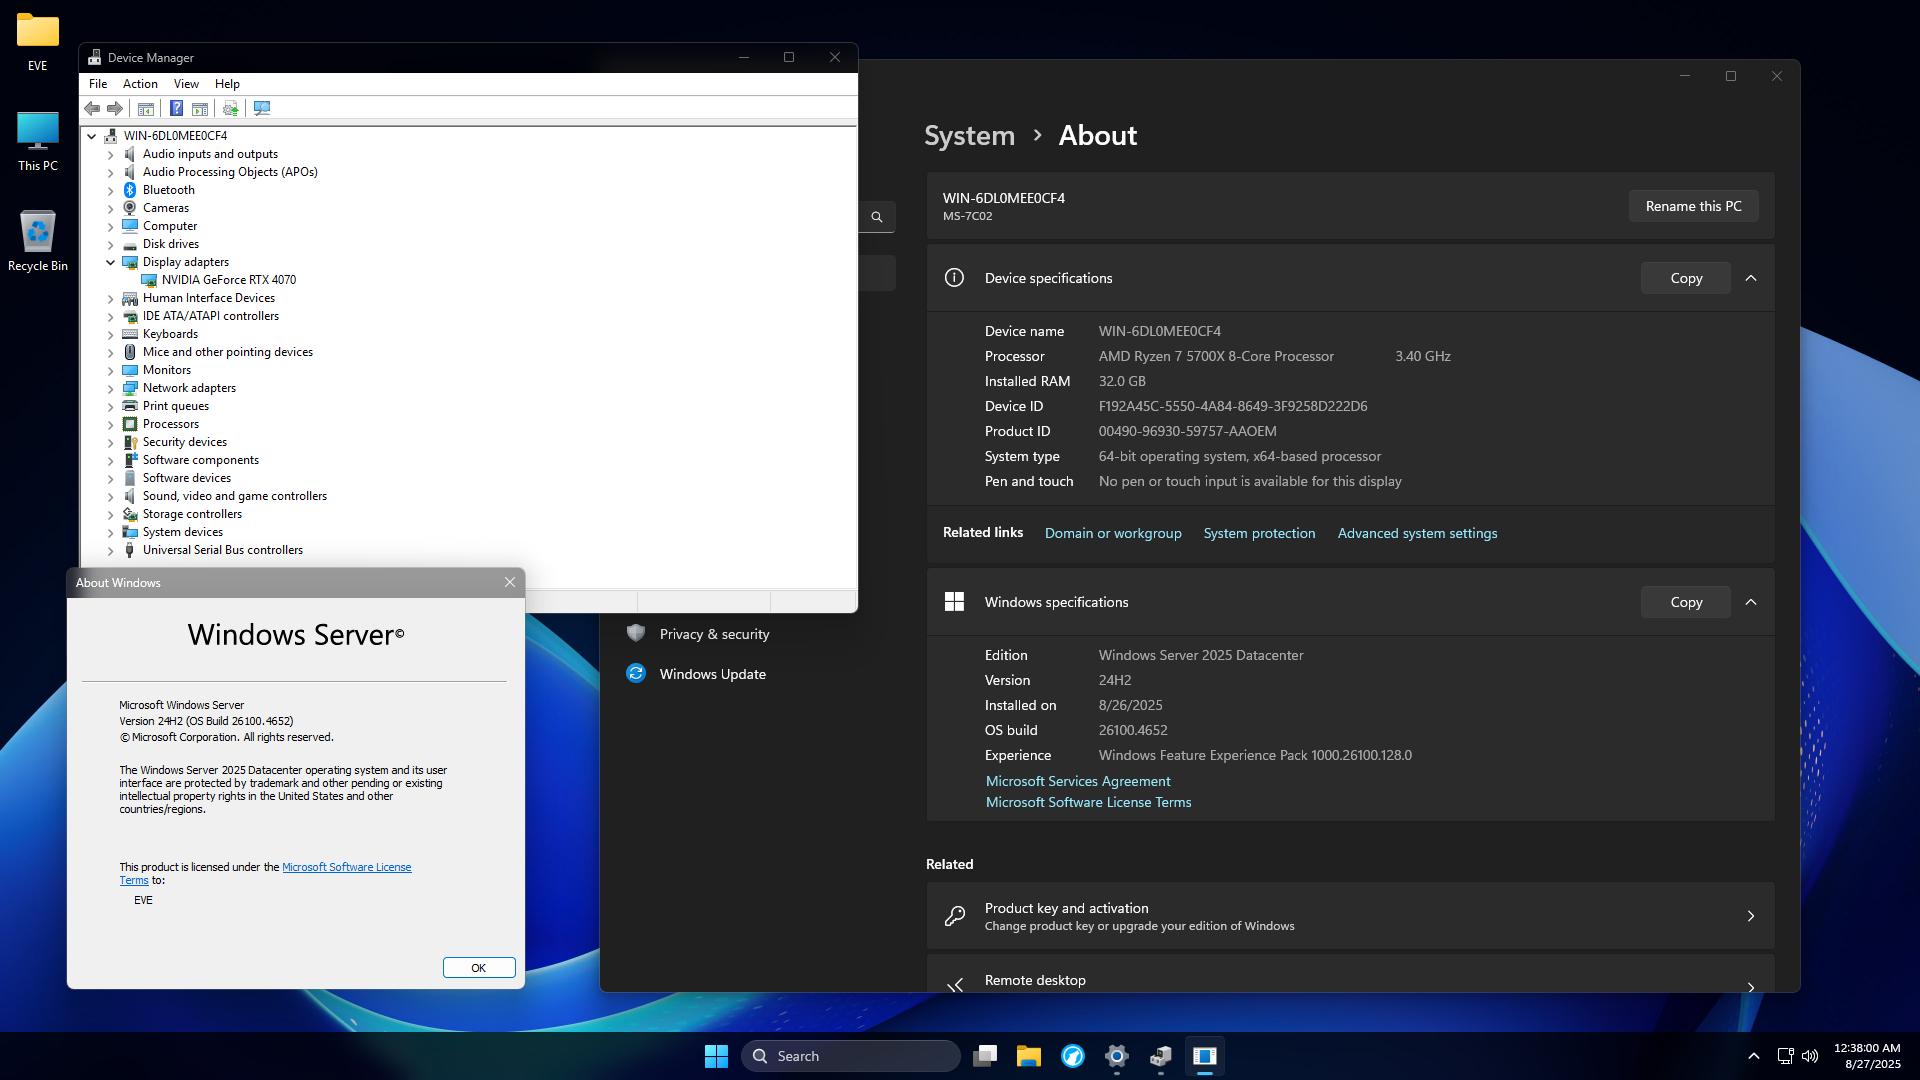Click Scan for hardware changes toolbar icon

[x=262, y=108]
